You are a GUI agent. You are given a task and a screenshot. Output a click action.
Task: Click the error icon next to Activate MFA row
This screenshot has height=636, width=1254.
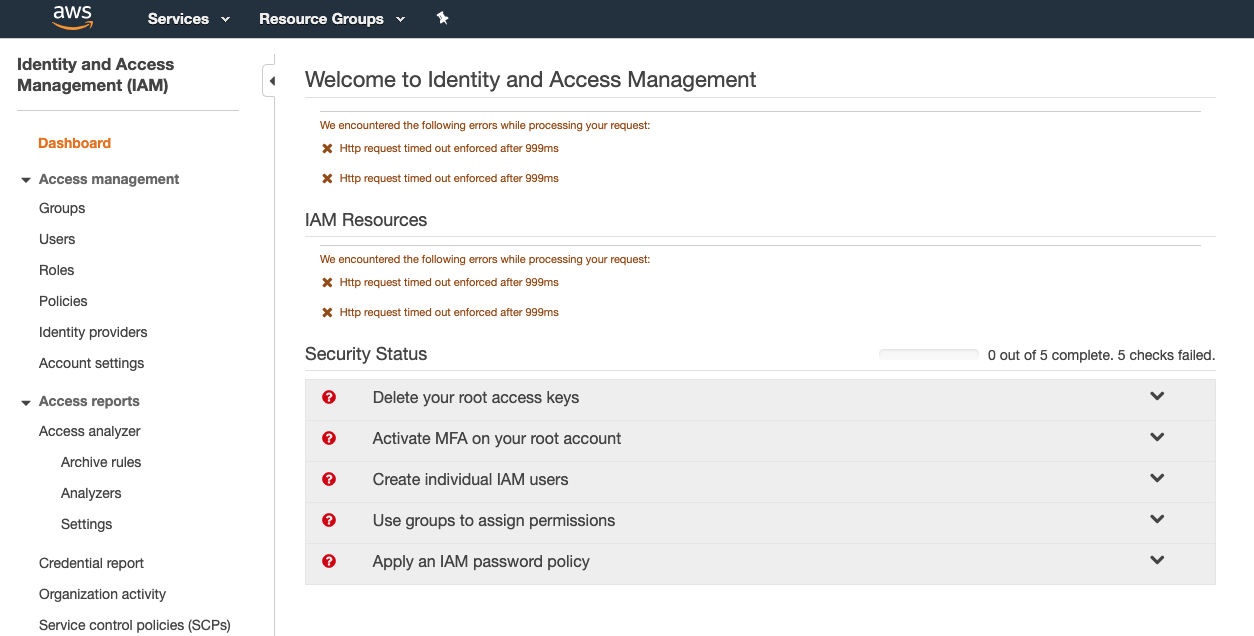[329, 438]
